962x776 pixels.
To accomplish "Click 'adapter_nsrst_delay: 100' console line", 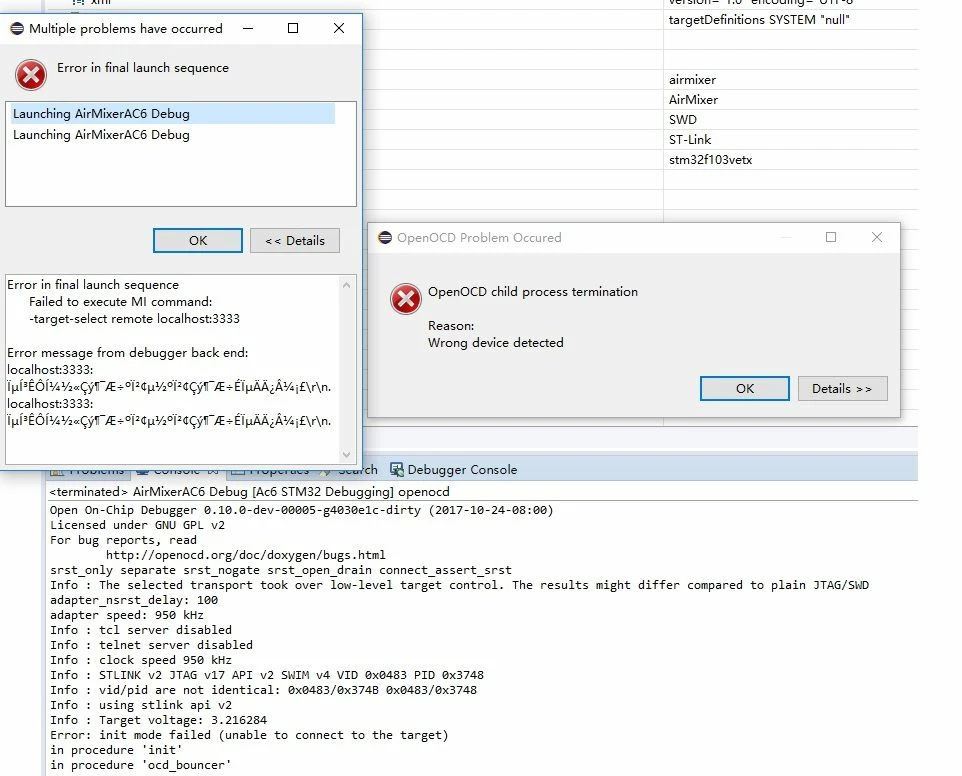I will [134, 600].
